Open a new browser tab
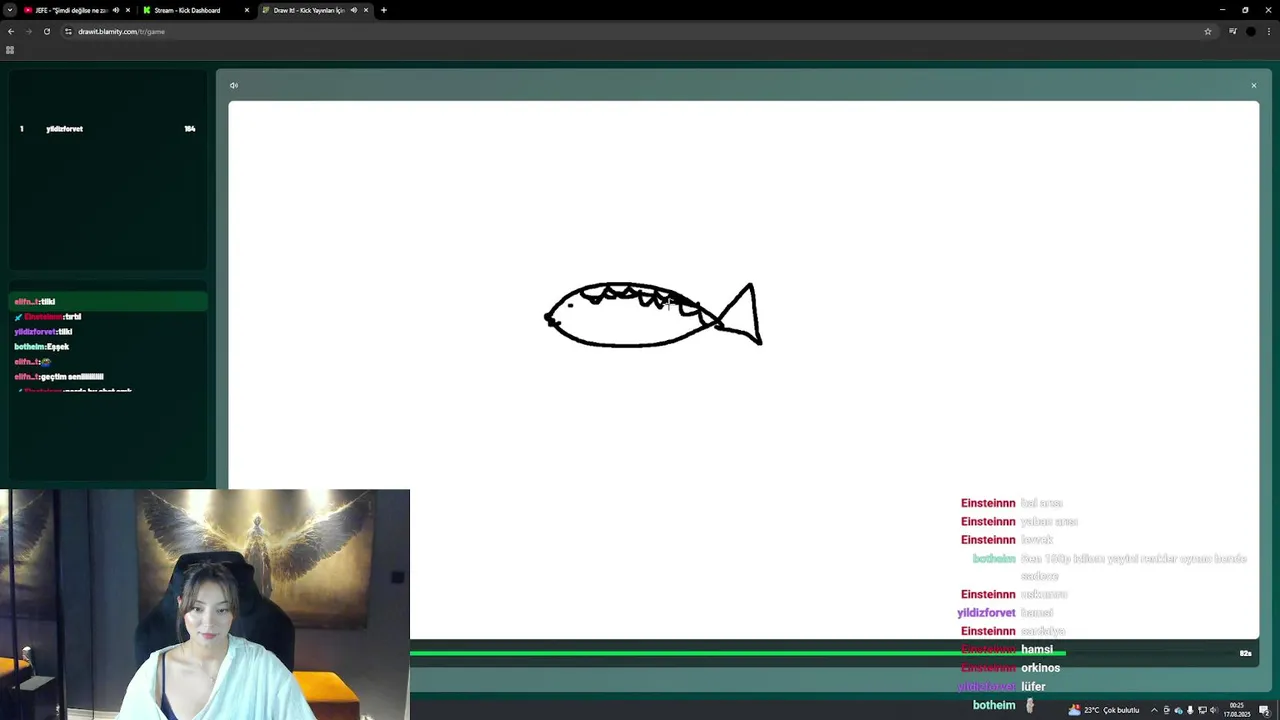The width and height of the screenshot is (1280, 720). coord(384,10)
